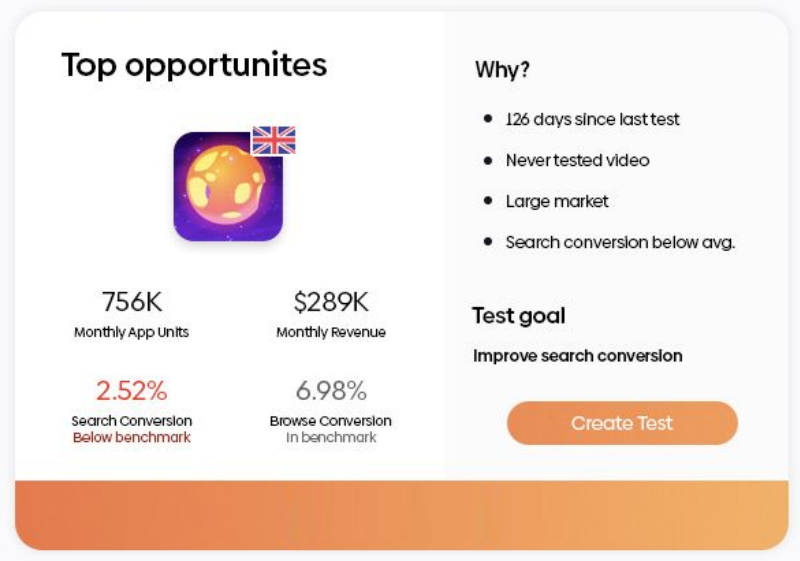800x561 pixels.
Task: Click the In benchmark label
Action: (330, 438)
